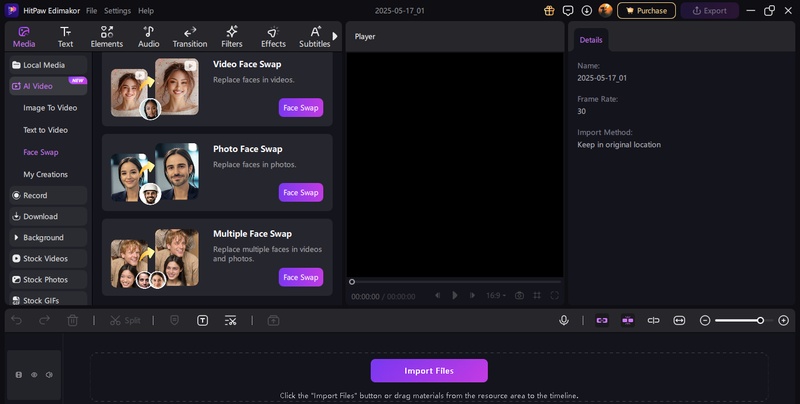Screen dimensions: 800x404
Task: Open the 16:9 aspect ratio dropdown
Action: pos(497,295)
